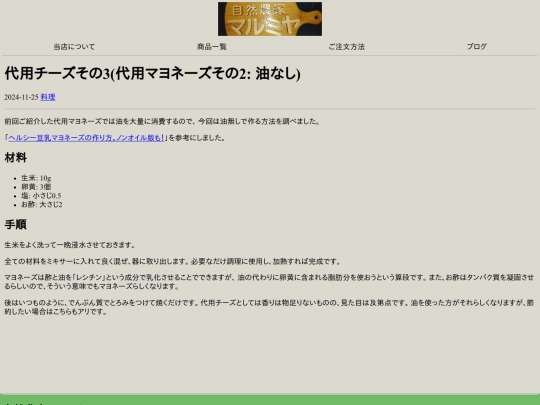Open the ブログ navigation link
The height and width of the screenshot is (405, 540).
[x=477, y=46]
